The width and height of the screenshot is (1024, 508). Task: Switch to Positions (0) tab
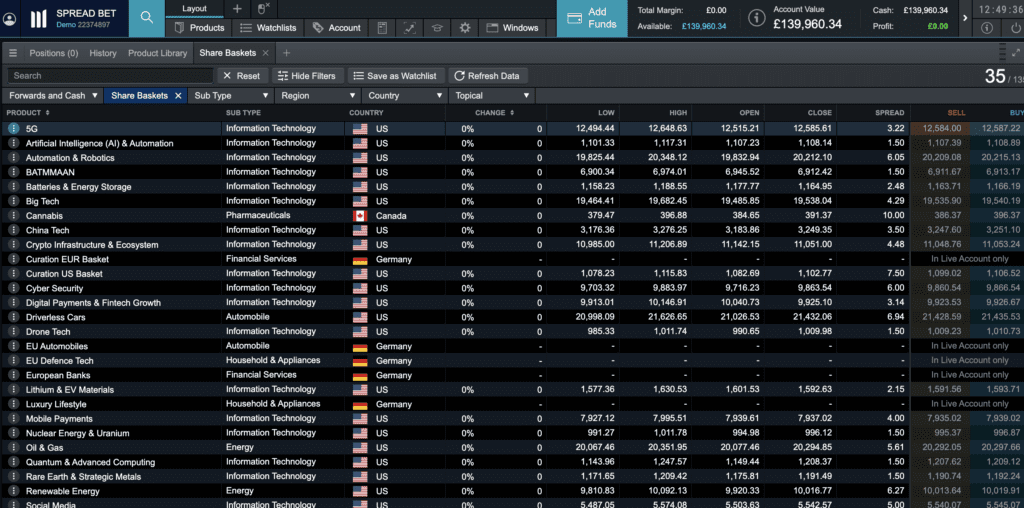tap(54, 53)
